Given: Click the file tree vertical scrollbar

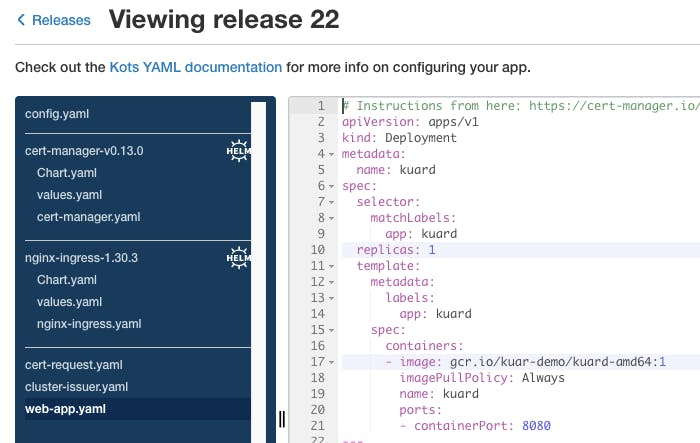Looking at the screenshot, I should tap(258, 272).
